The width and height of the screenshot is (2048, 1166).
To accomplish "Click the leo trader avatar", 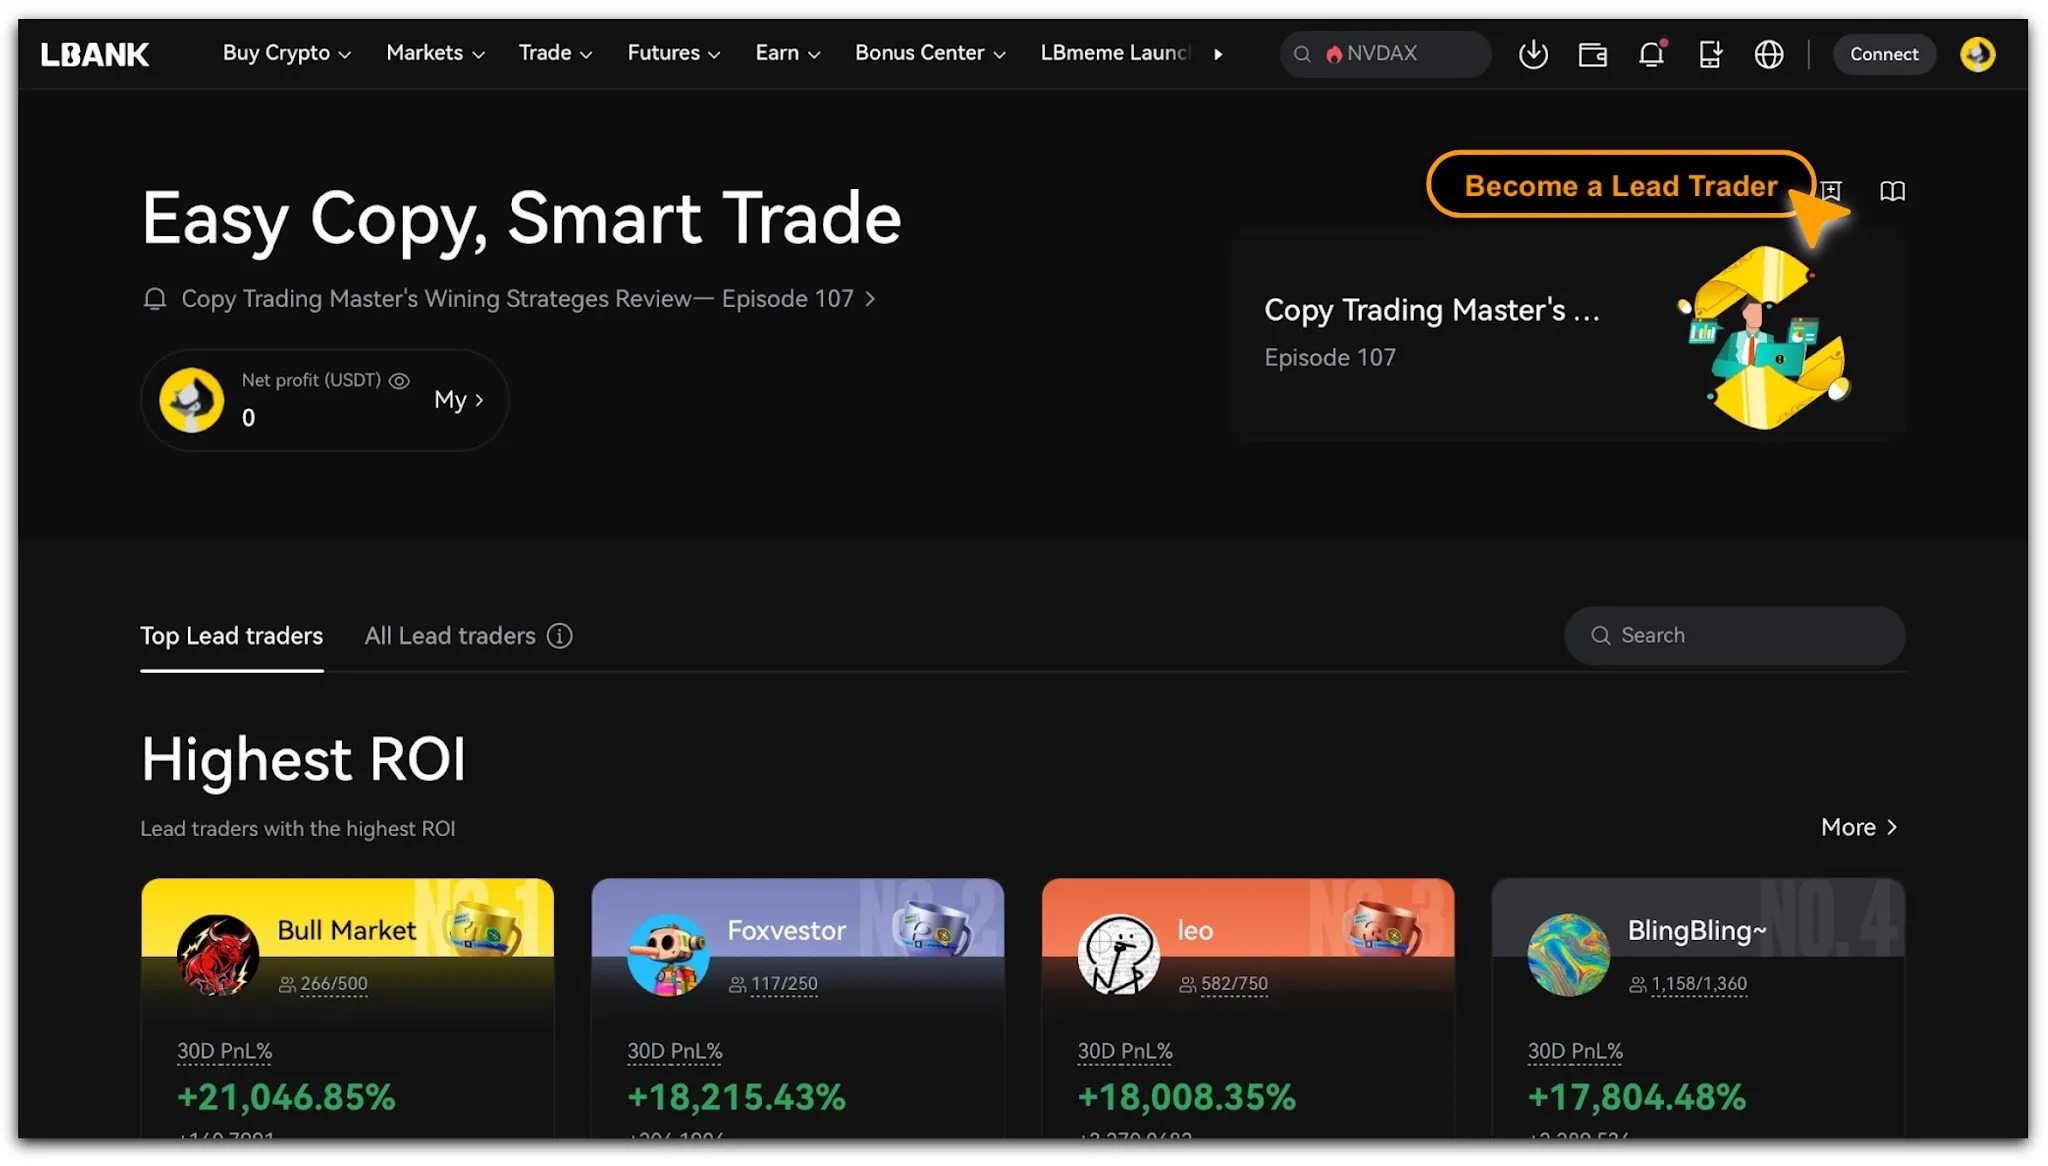I will tap(1118, 955).
